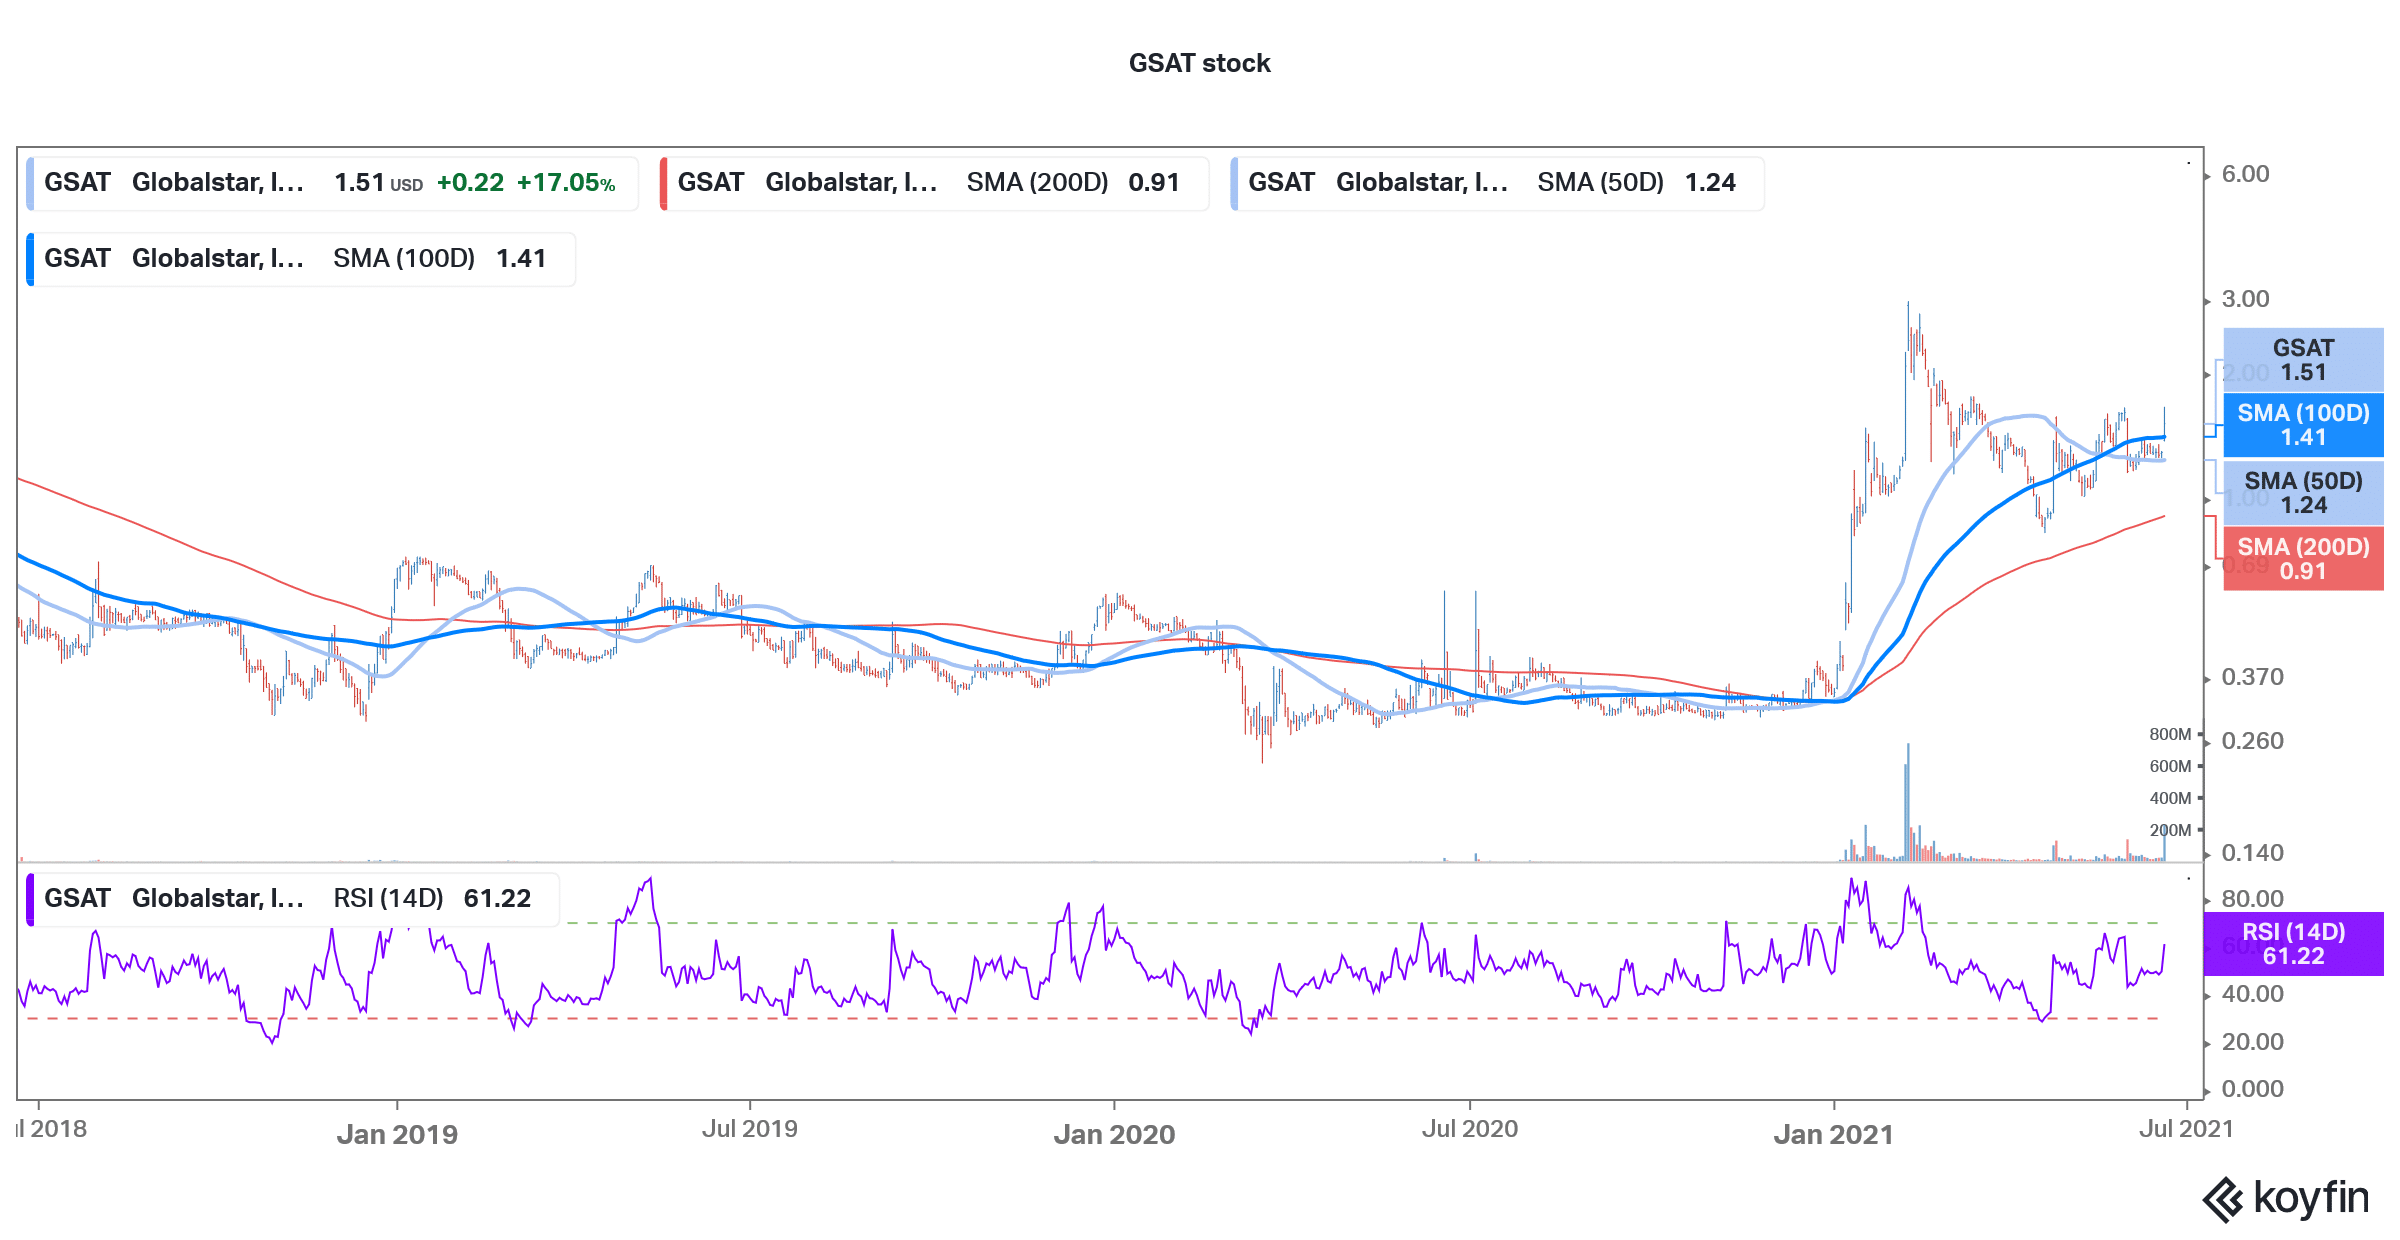Image resolution: width=2400 pixels, height=1240 pixels.
Task: Click the 0.260 price axis label
Action: coord(2252,741)
